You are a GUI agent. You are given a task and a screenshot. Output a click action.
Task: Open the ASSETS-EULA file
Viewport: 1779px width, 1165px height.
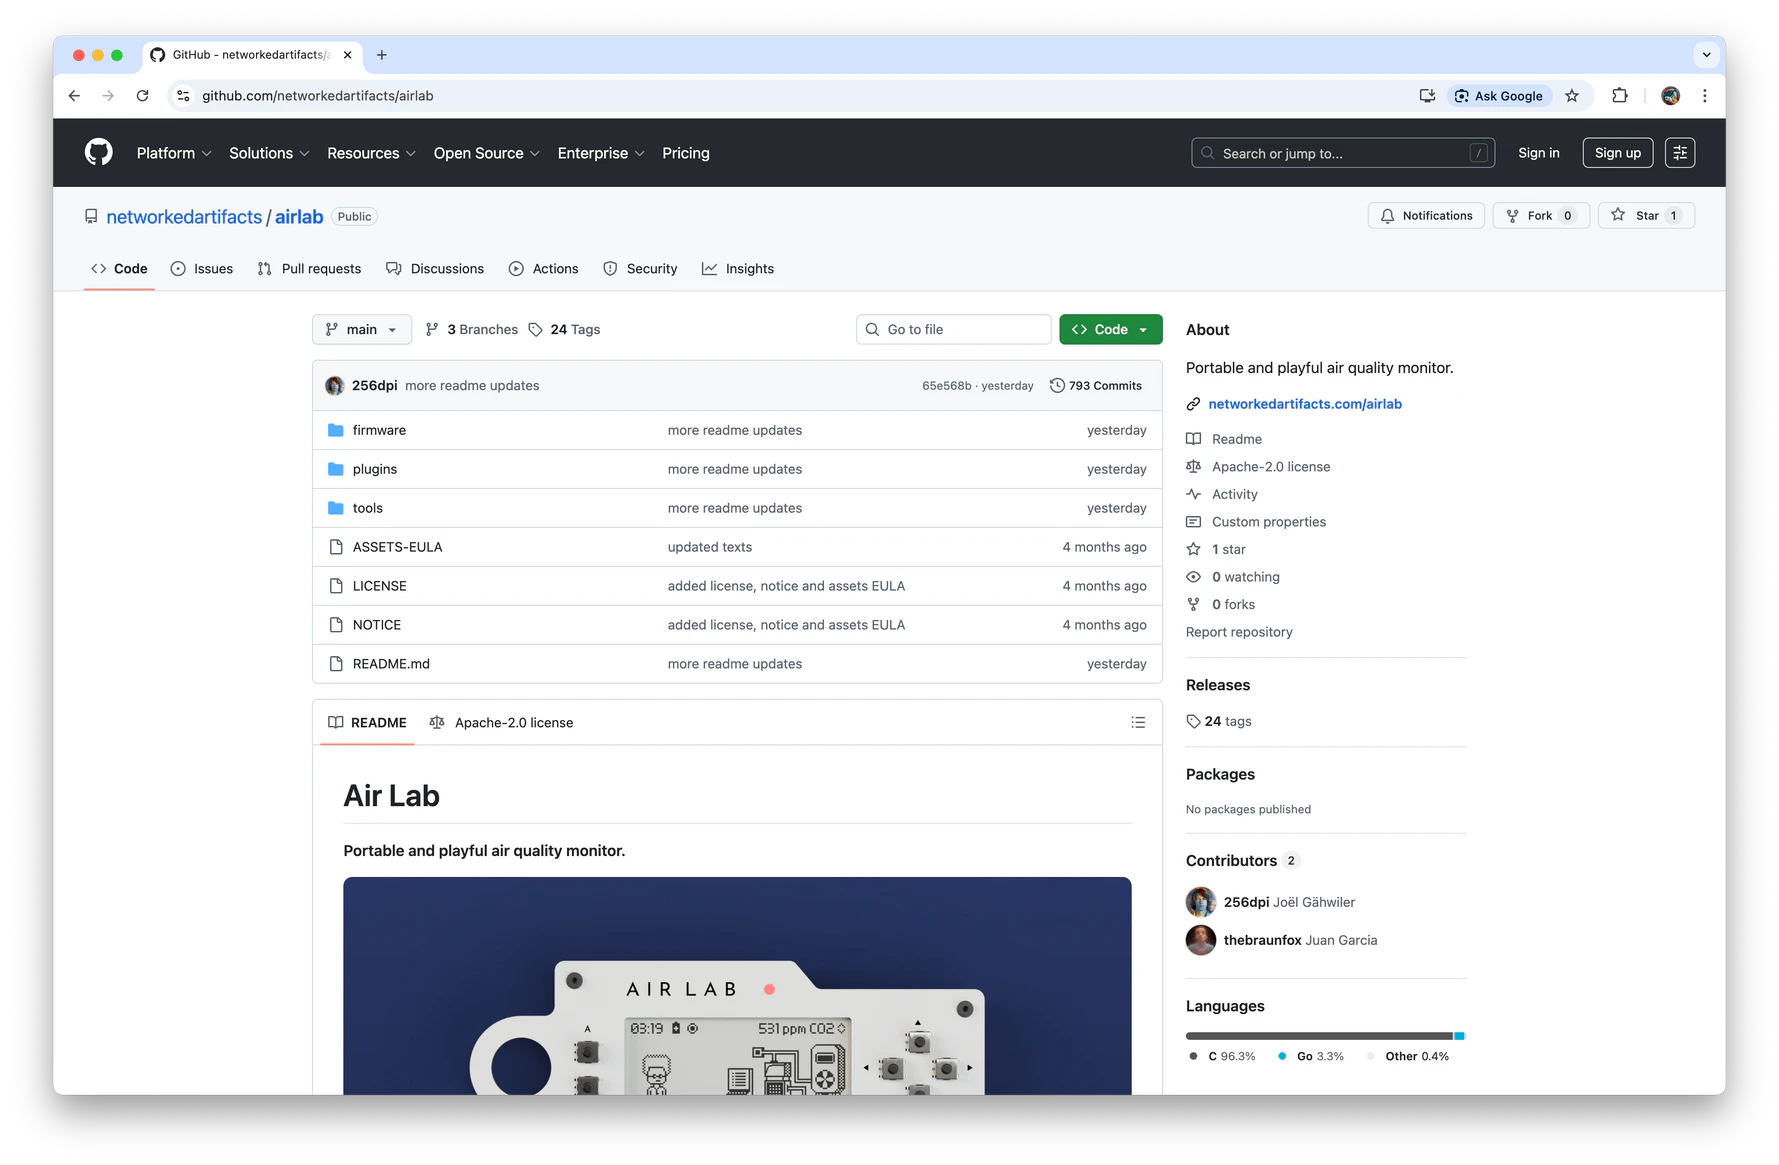coord(397,547)
